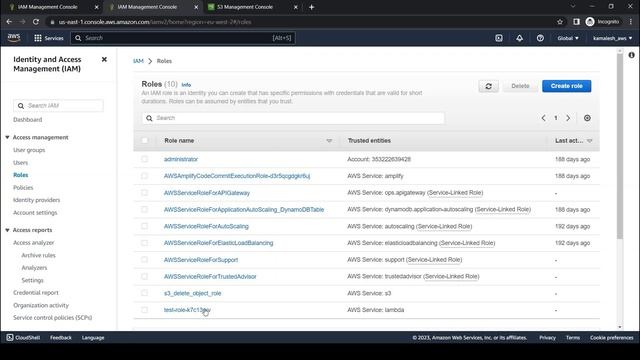Open Cookie preferences in footer
The height and width of the screenshot is (360, 640).
click(611, 338)
